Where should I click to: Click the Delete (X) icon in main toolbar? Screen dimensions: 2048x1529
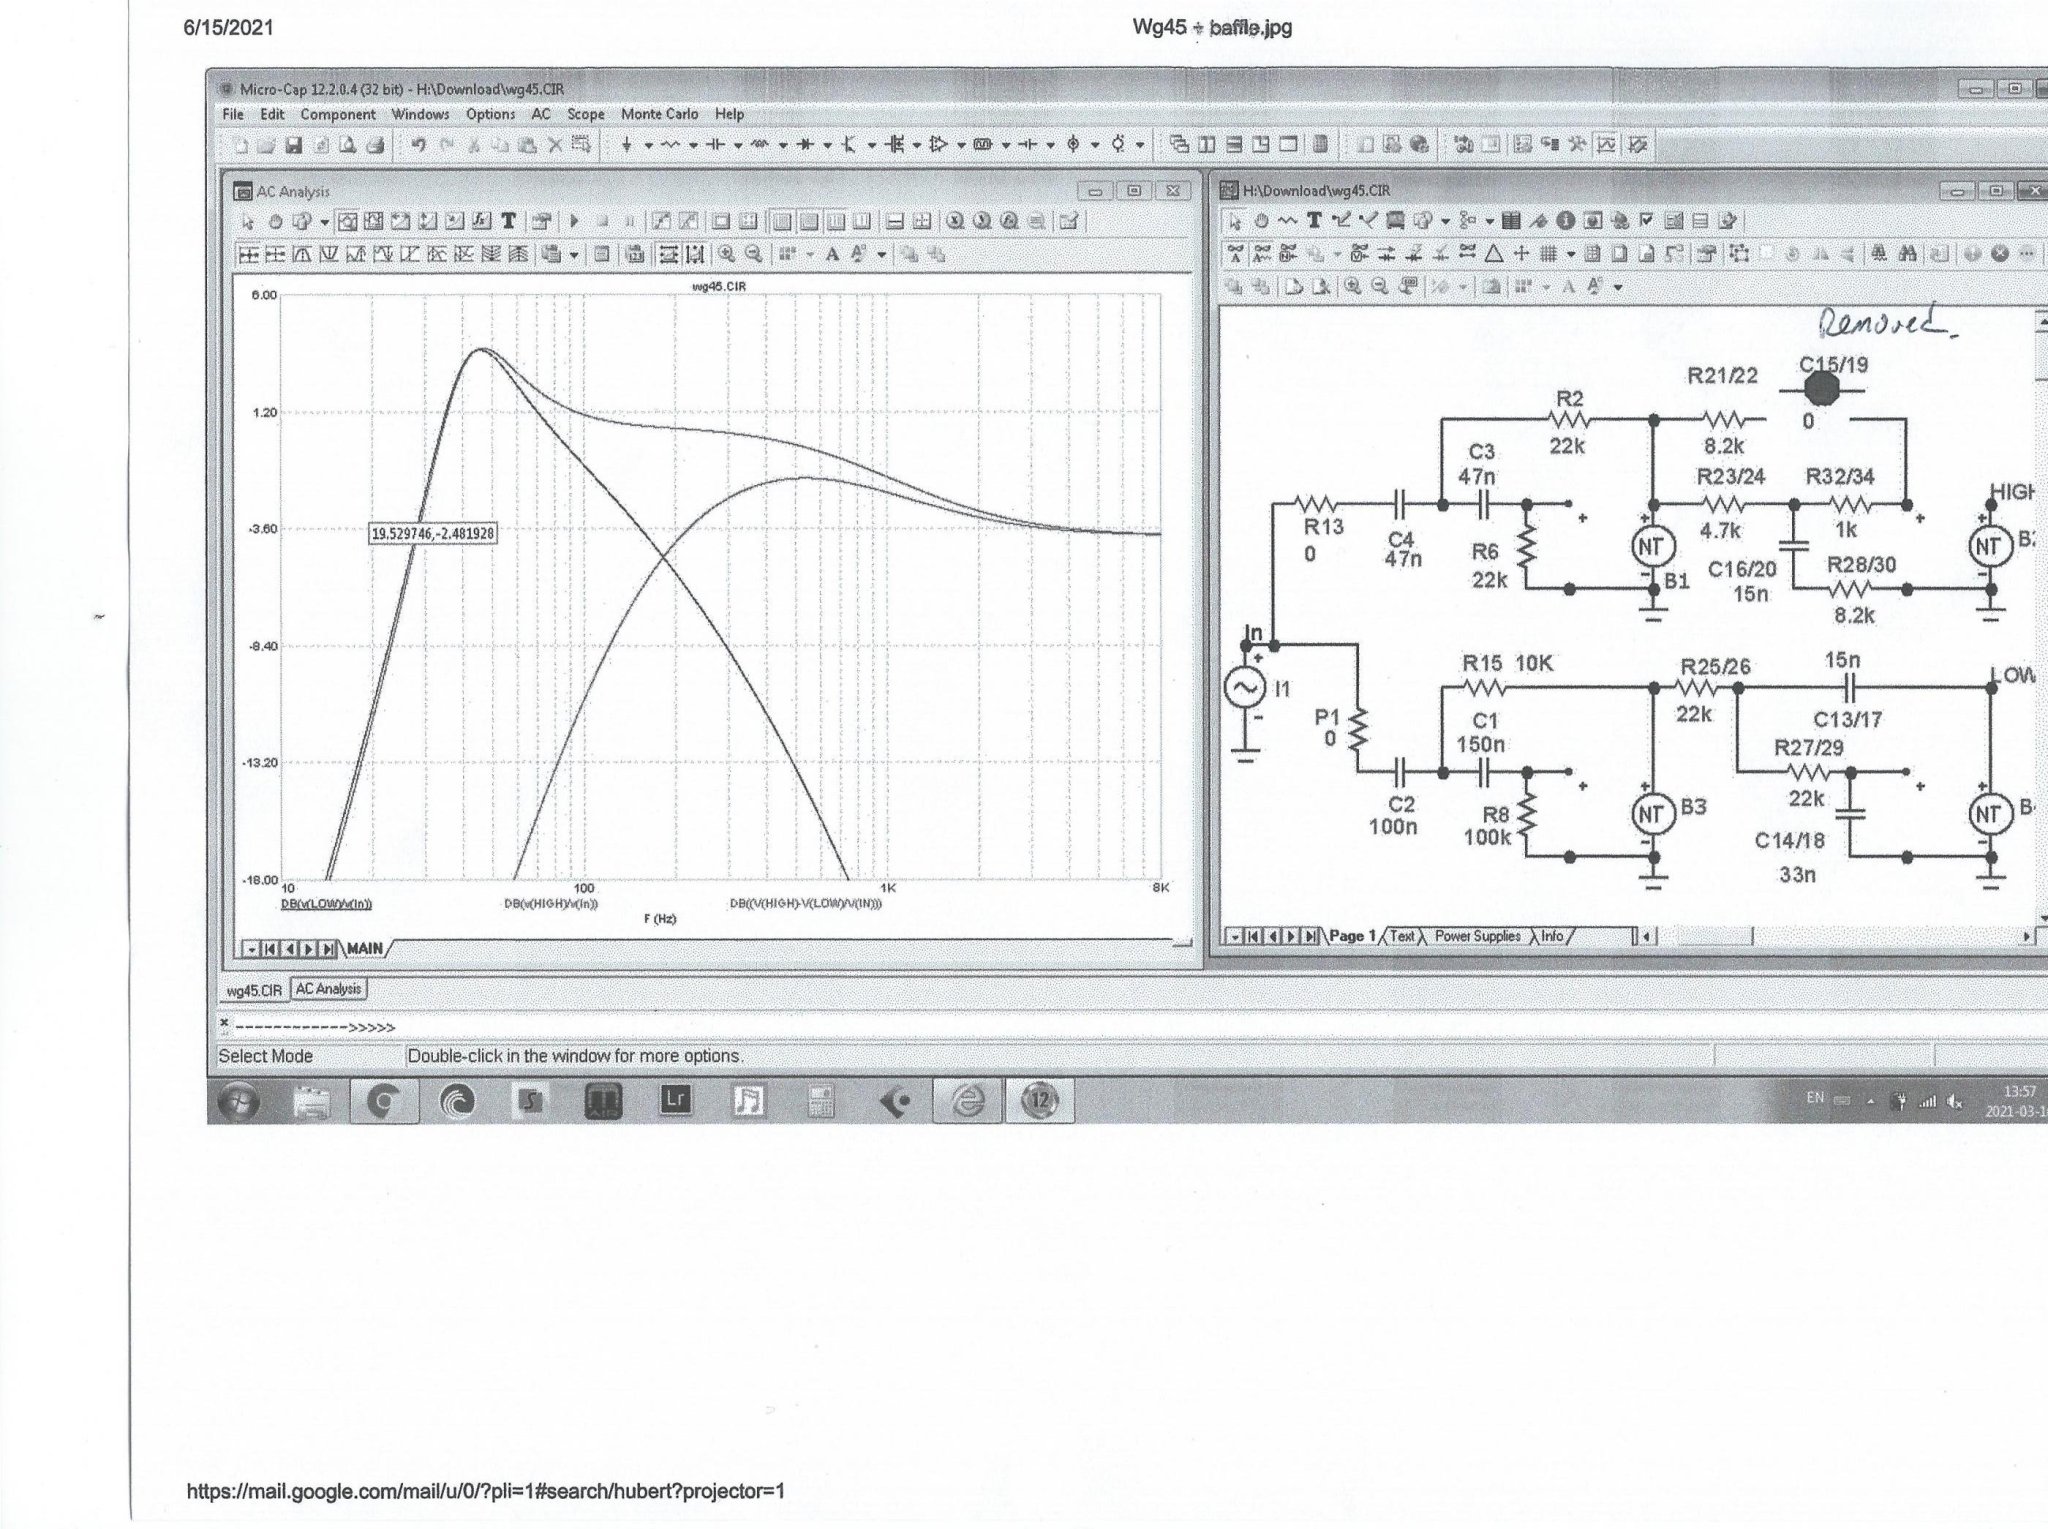coord(555,145)
